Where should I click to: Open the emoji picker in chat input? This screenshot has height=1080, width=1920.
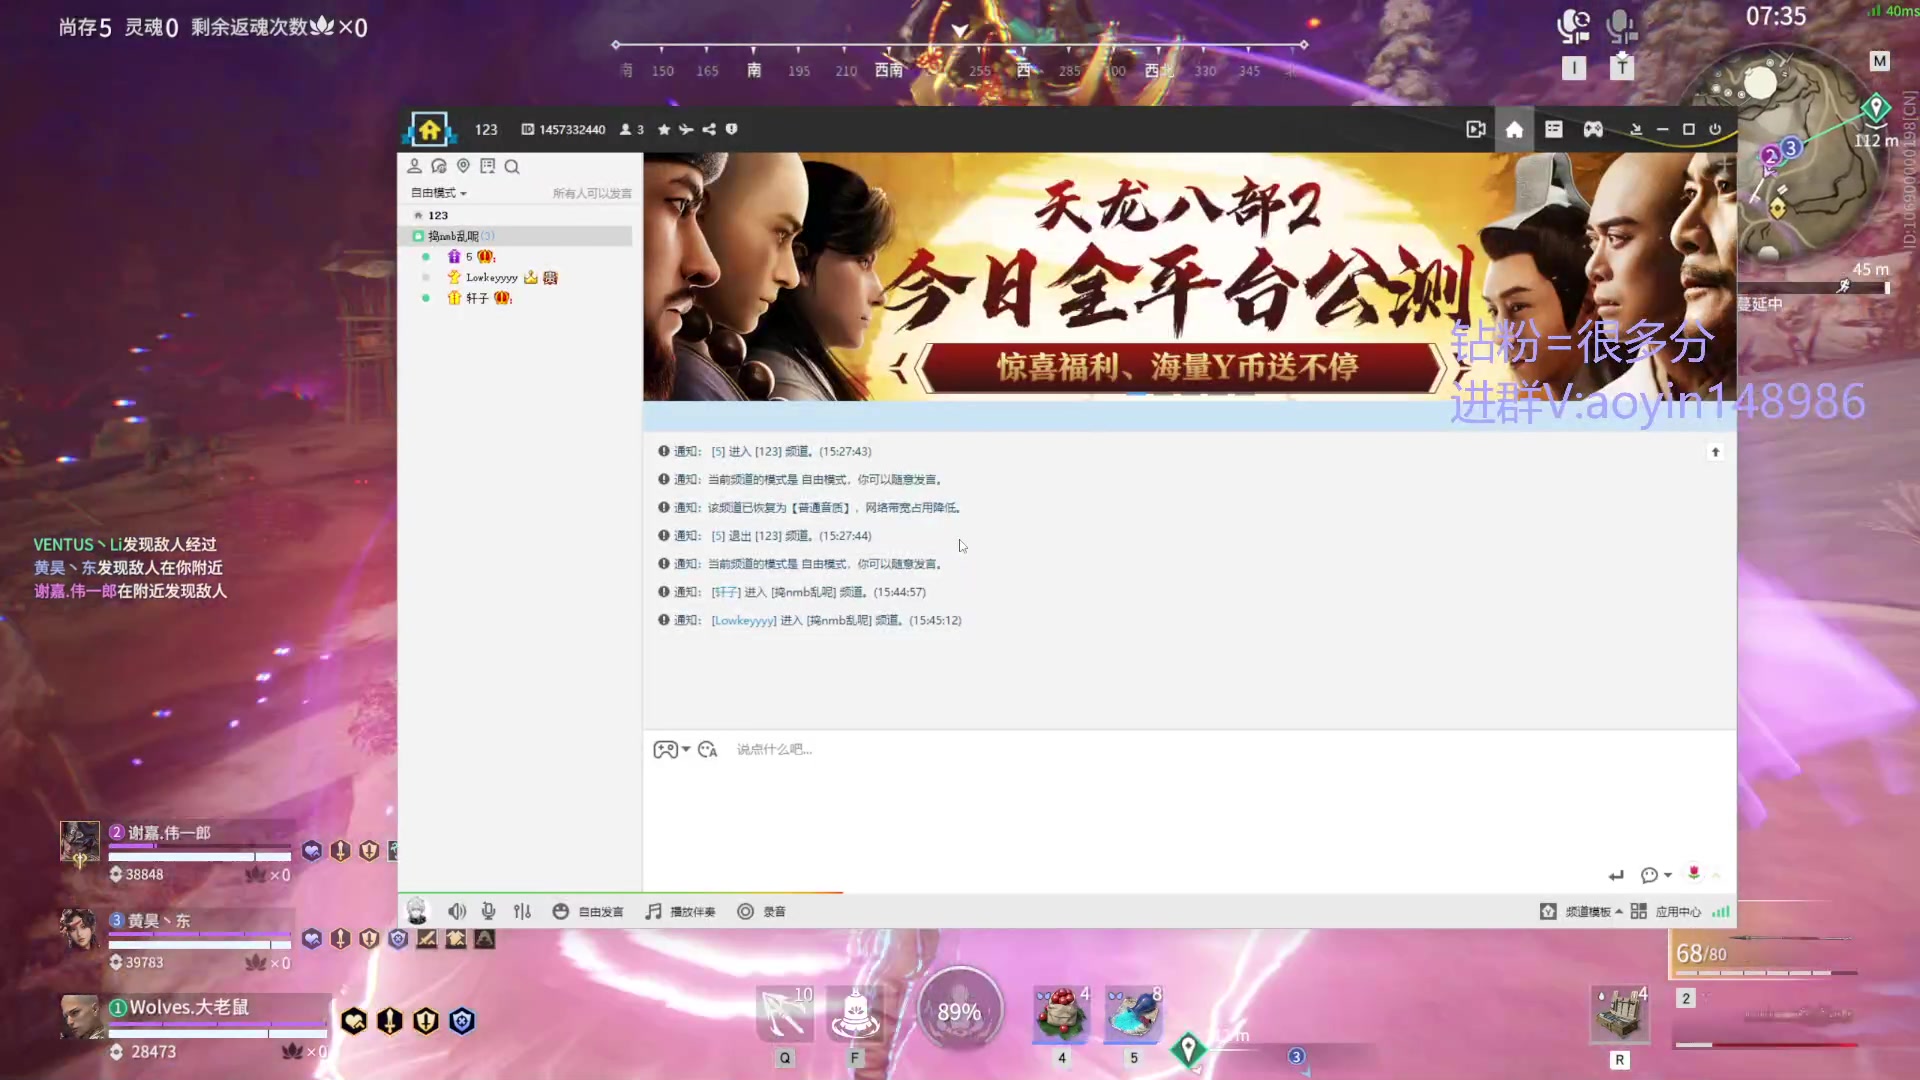pyautogui.click(x=708, y=749)
